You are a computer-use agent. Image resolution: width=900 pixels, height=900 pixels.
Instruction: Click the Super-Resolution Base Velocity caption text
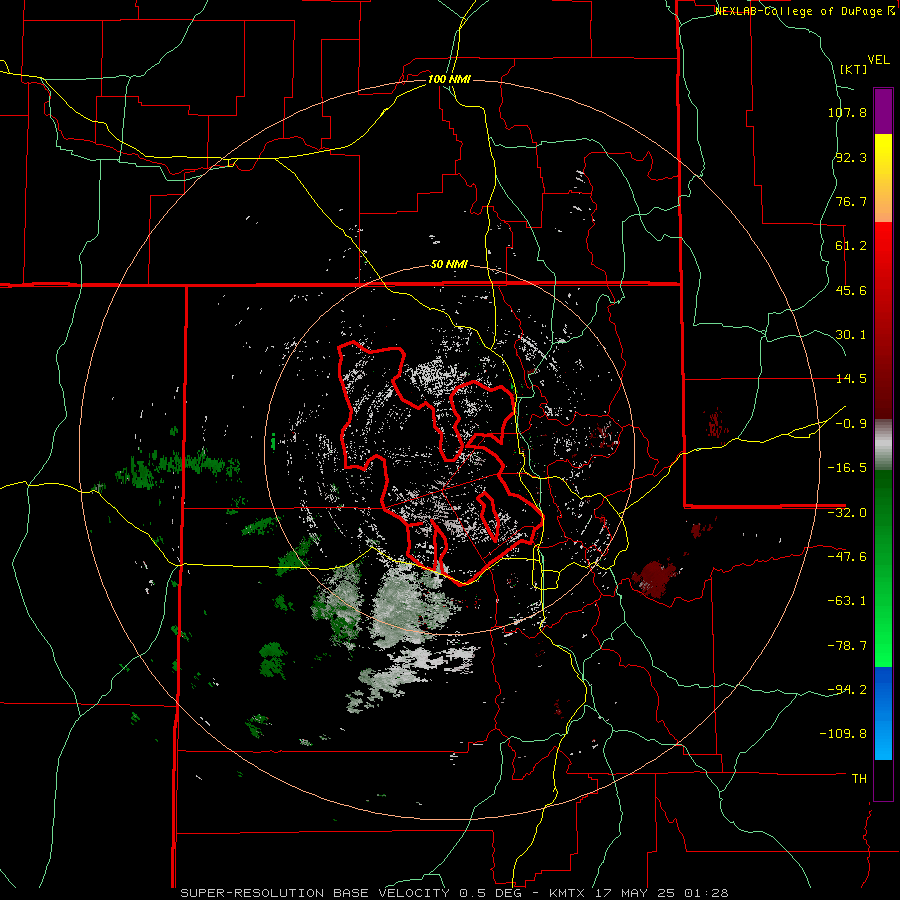pyautogui.click(x=454, y=893)
